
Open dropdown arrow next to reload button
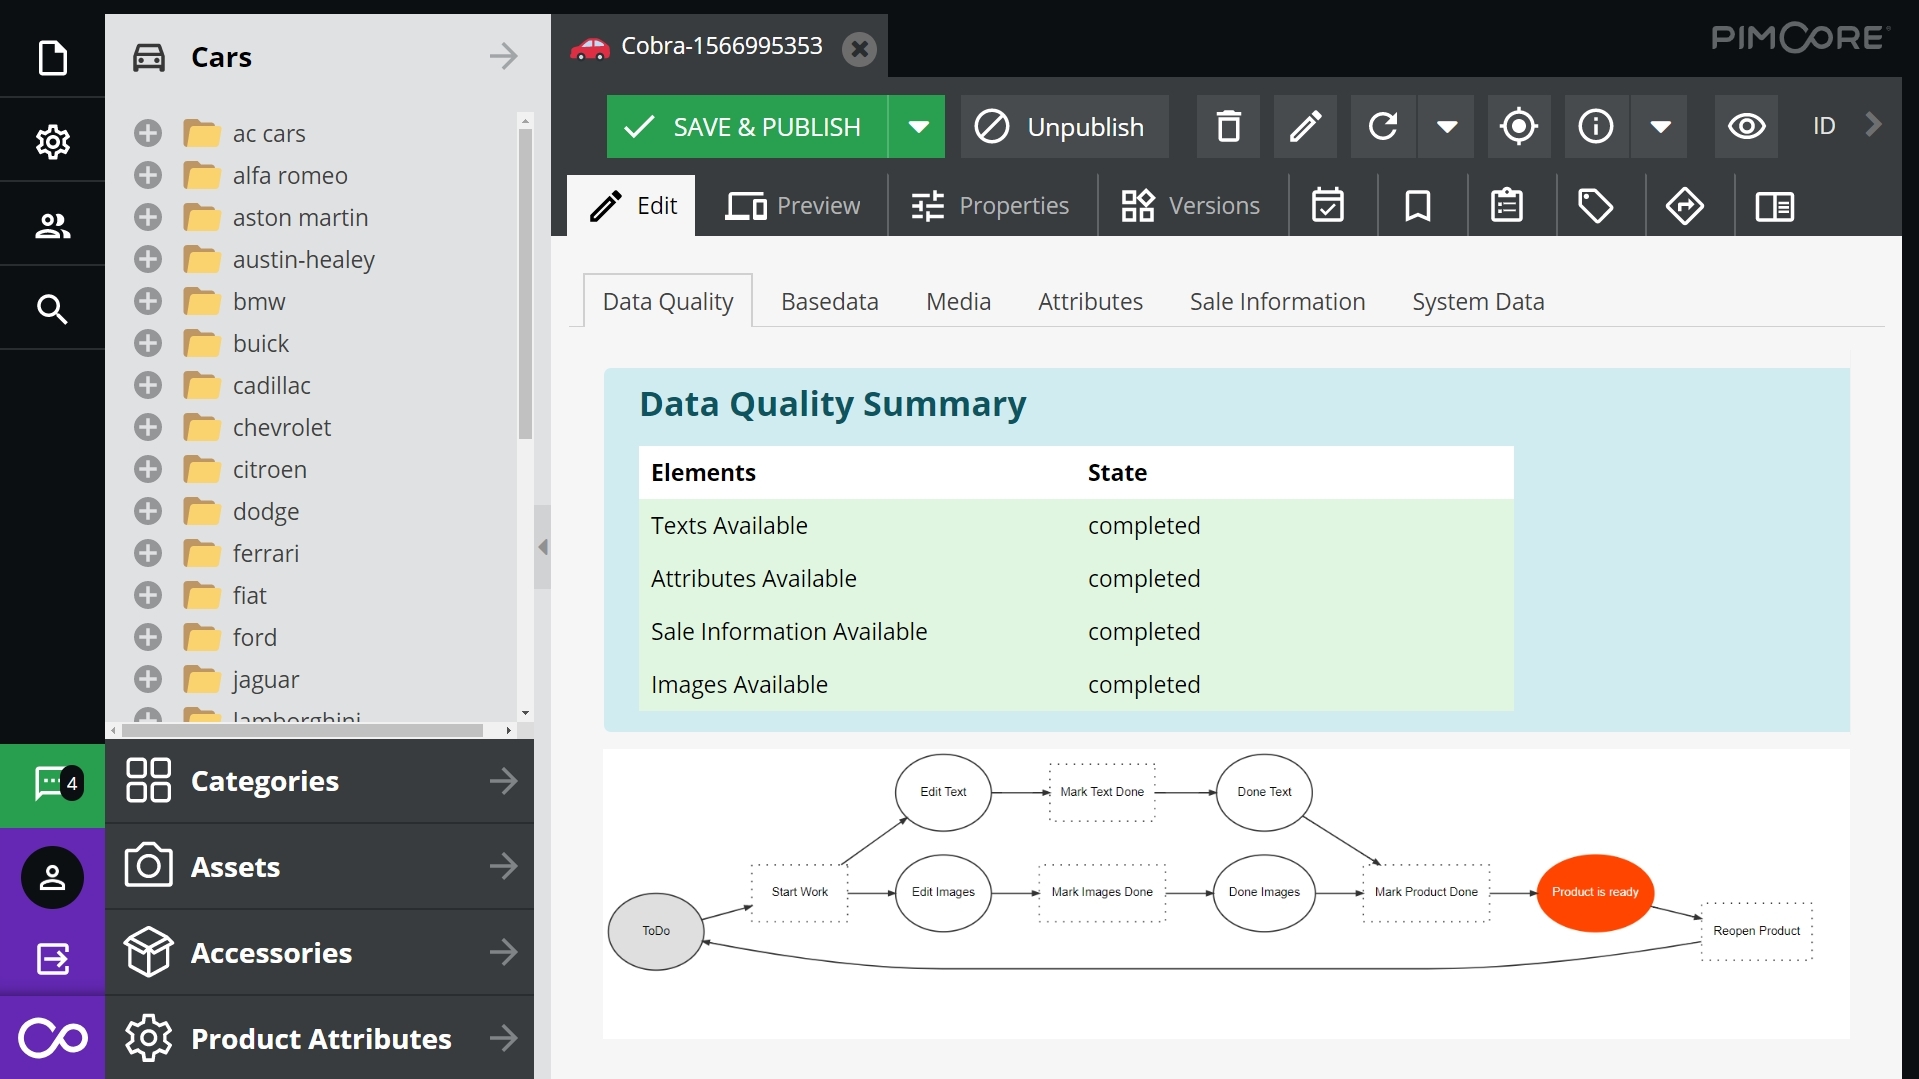pos(1446,127)
